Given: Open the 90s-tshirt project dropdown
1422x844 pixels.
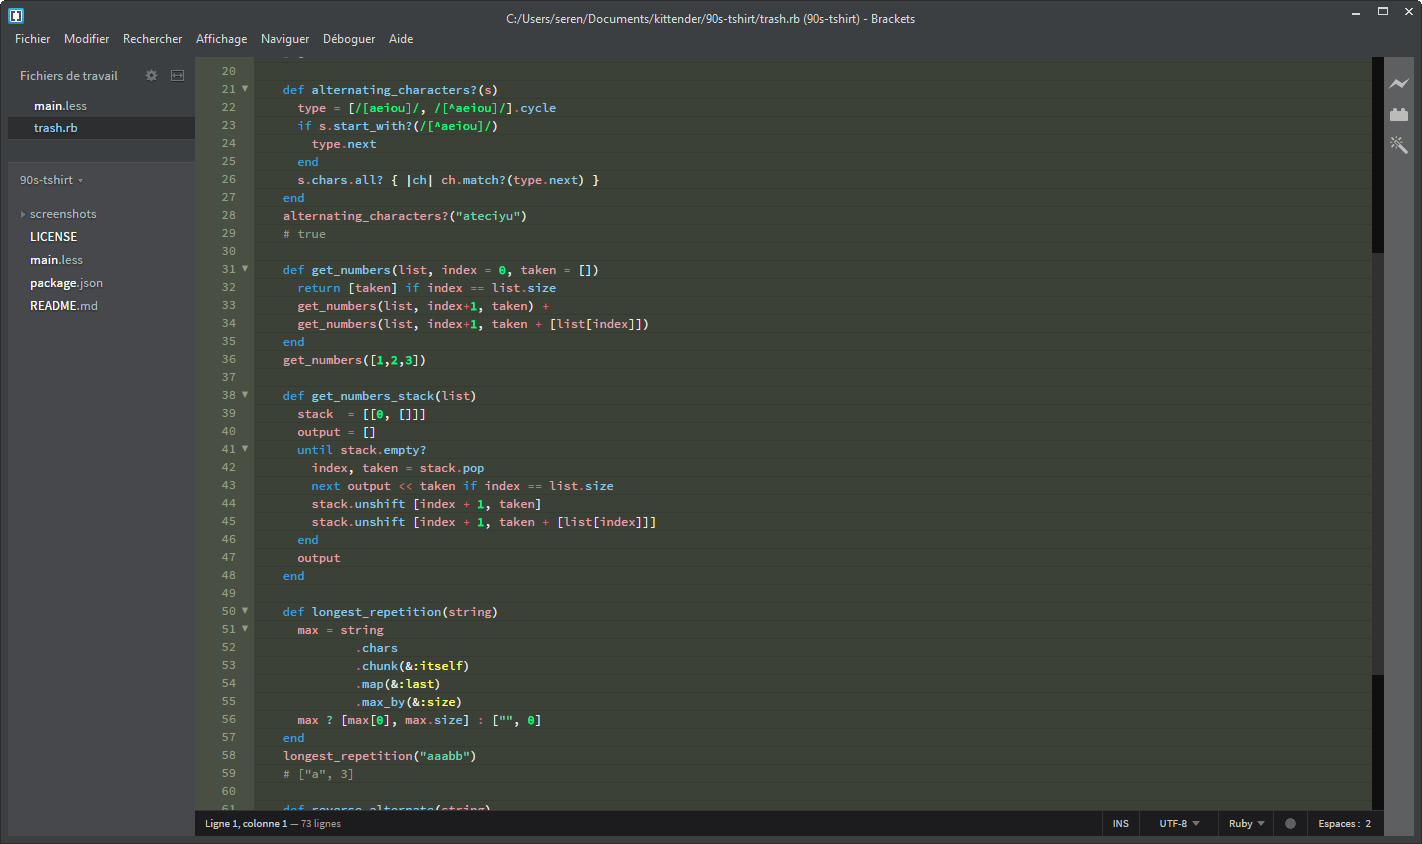Looking at the screenshot, I should [51, 180].
